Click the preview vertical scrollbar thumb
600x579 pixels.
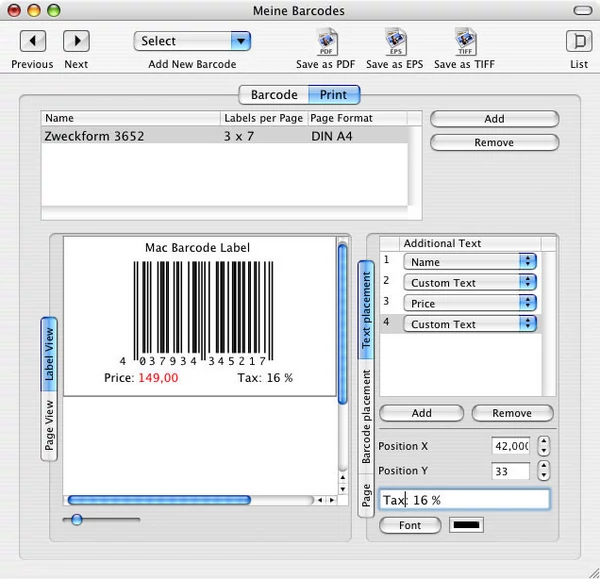coord(342,324)
